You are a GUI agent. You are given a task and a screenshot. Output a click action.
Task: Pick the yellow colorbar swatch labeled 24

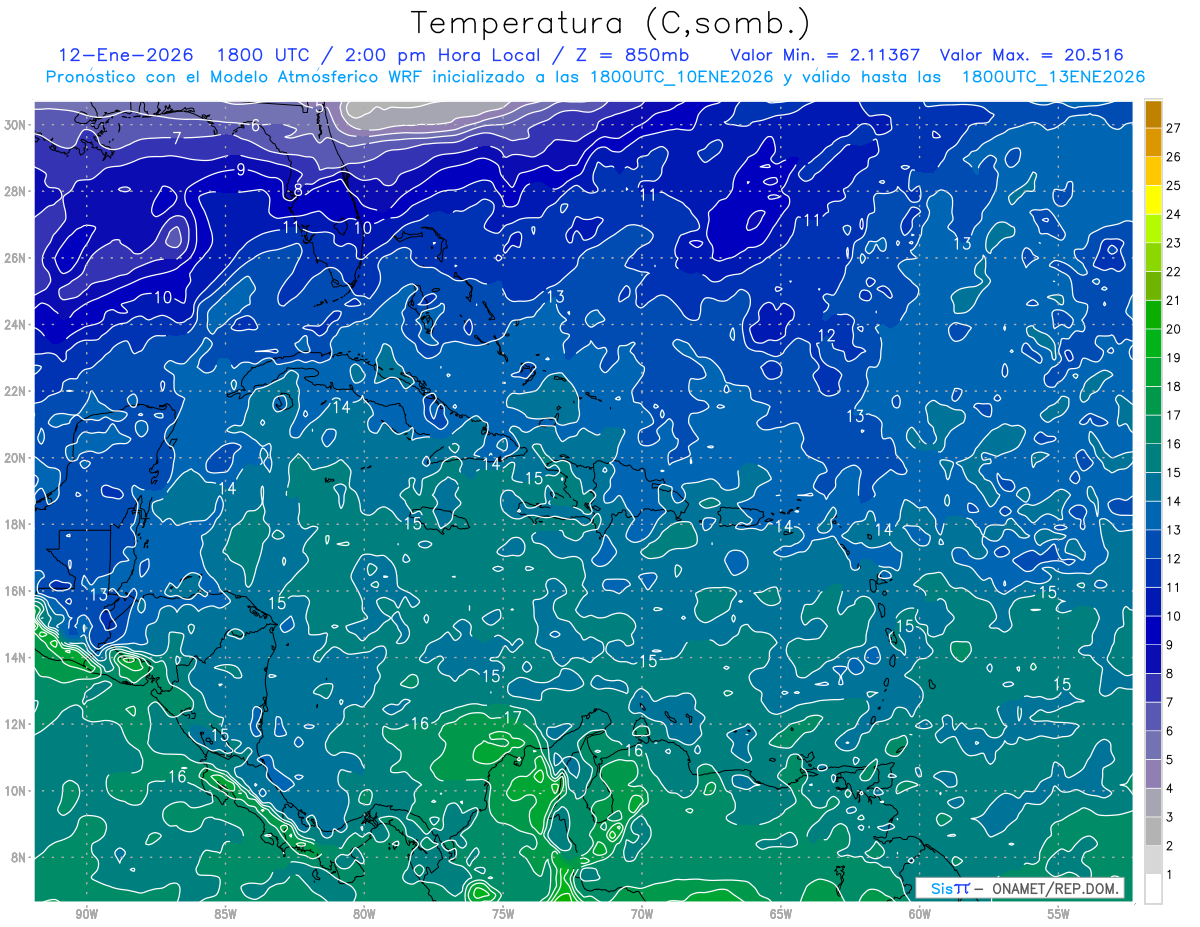[x=1153, y=201]
